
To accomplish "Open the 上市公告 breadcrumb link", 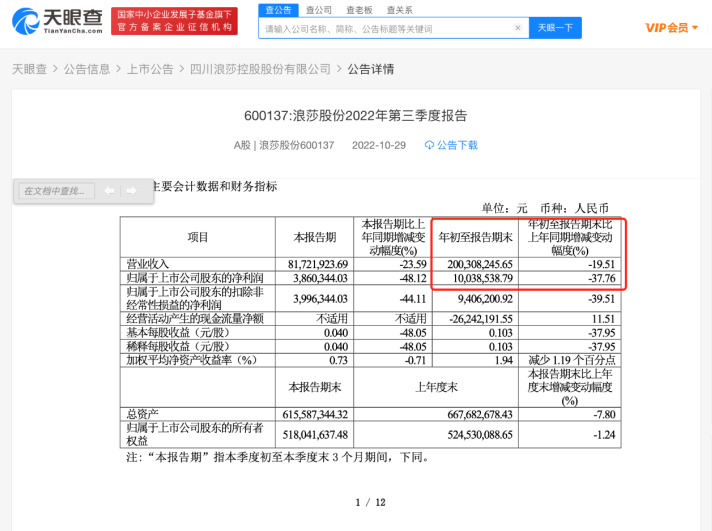I will pos(150,69).
